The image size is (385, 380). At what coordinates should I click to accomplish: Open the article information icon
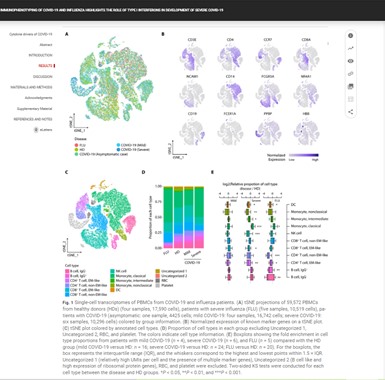pos(350,36)
